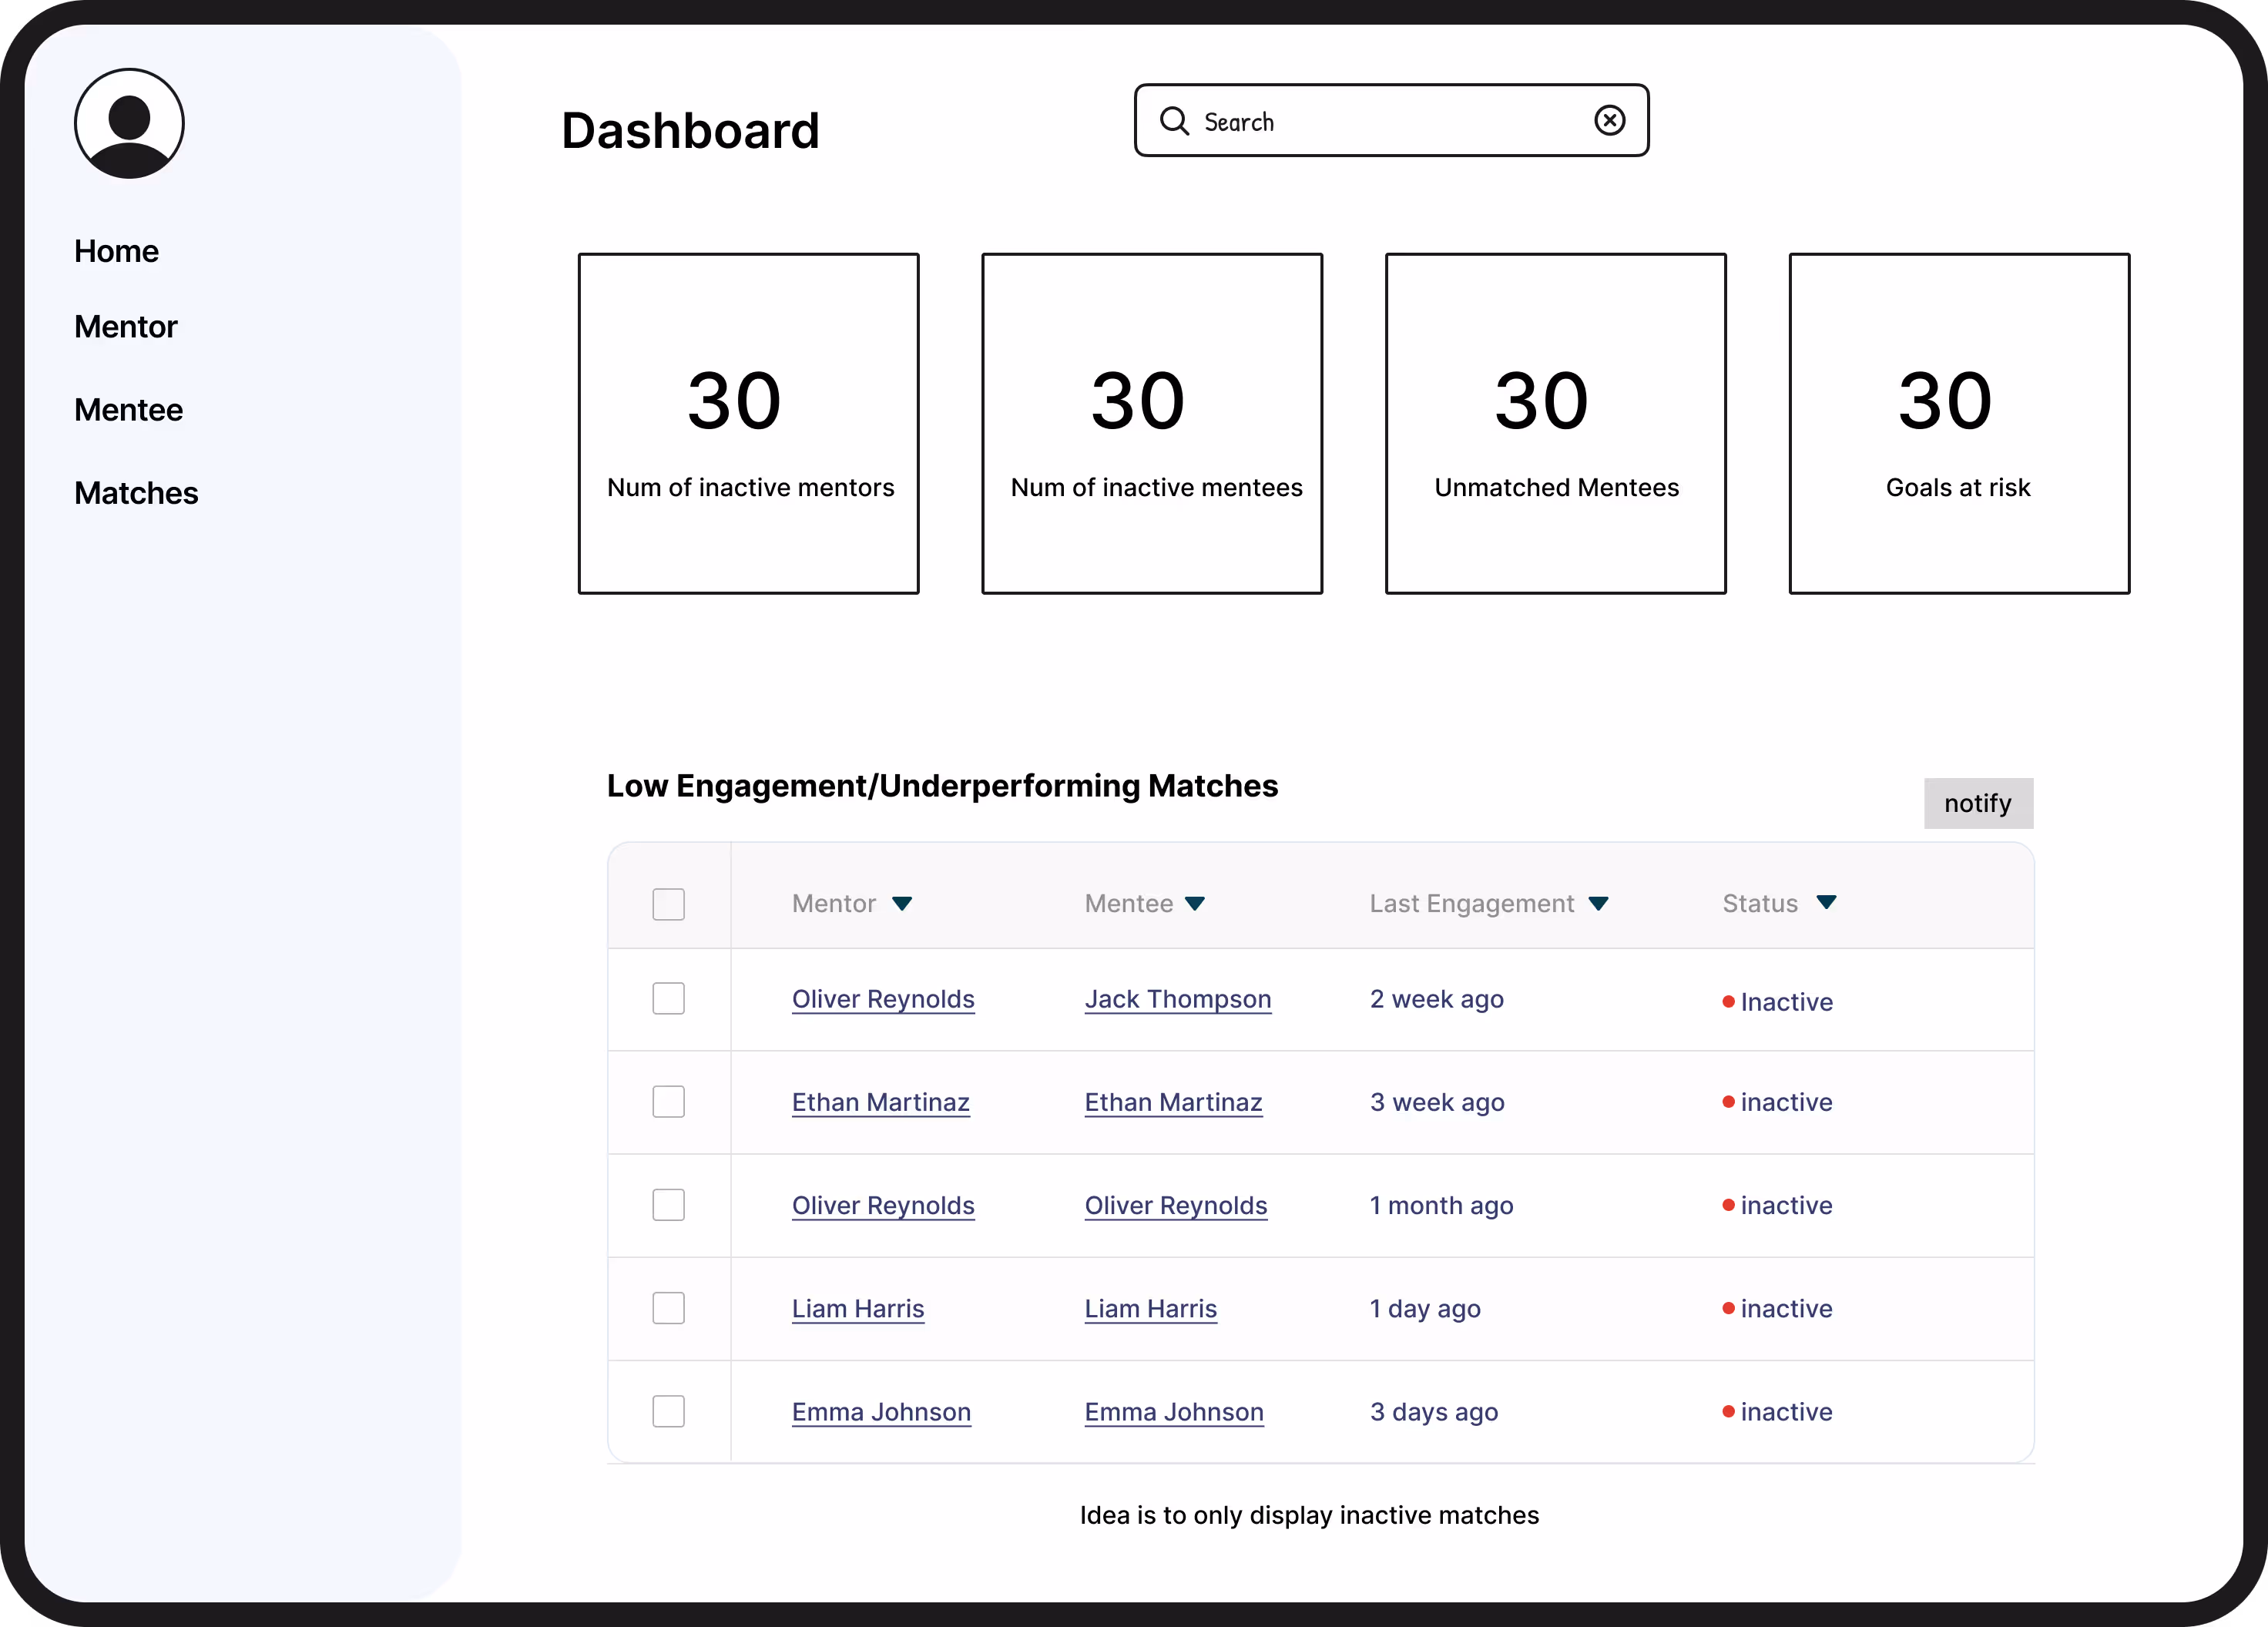Open the Matches sidebar item

(x=136, y=493)
